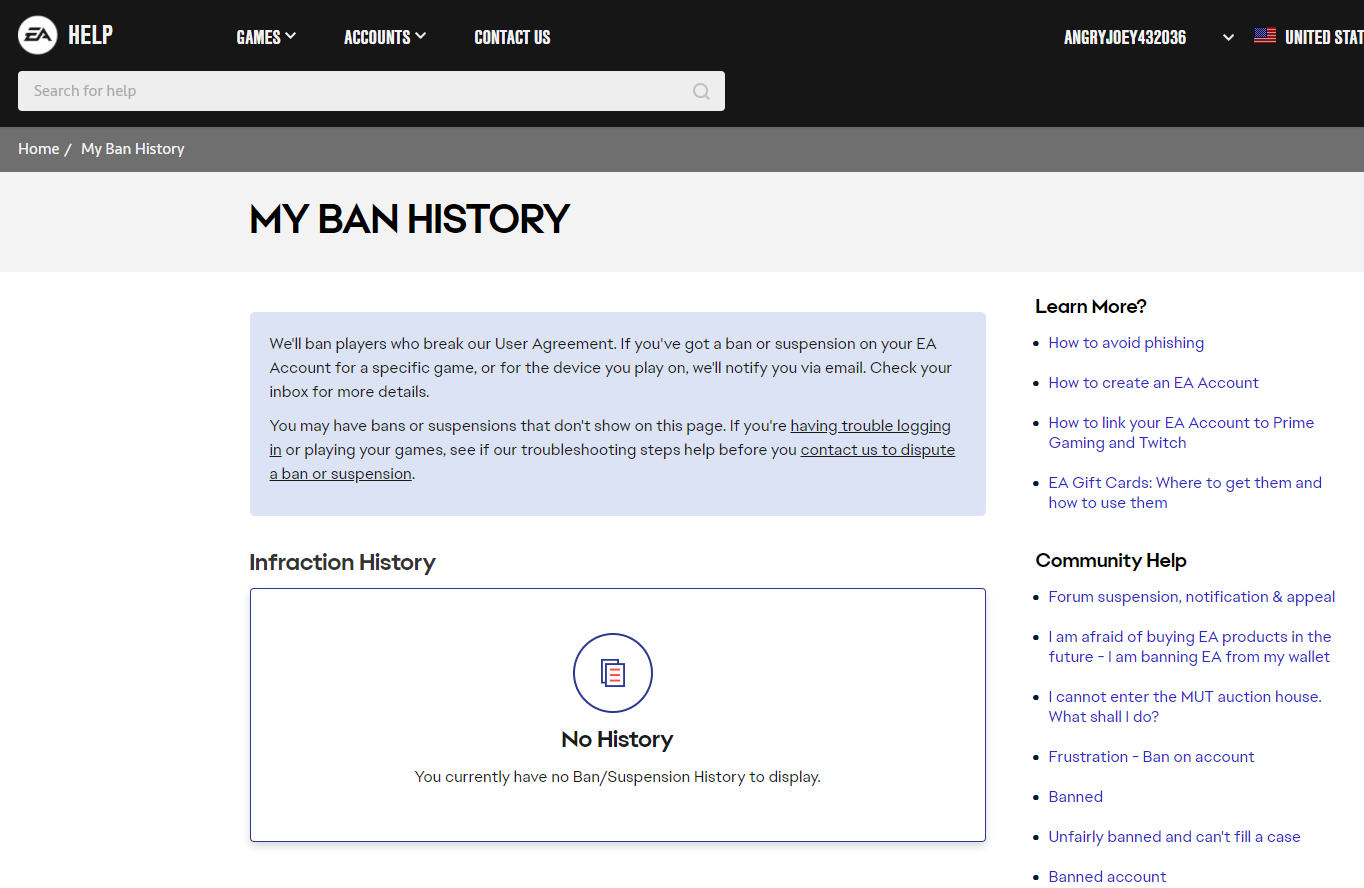Click the search magnifier icon

tap(701, 91)
